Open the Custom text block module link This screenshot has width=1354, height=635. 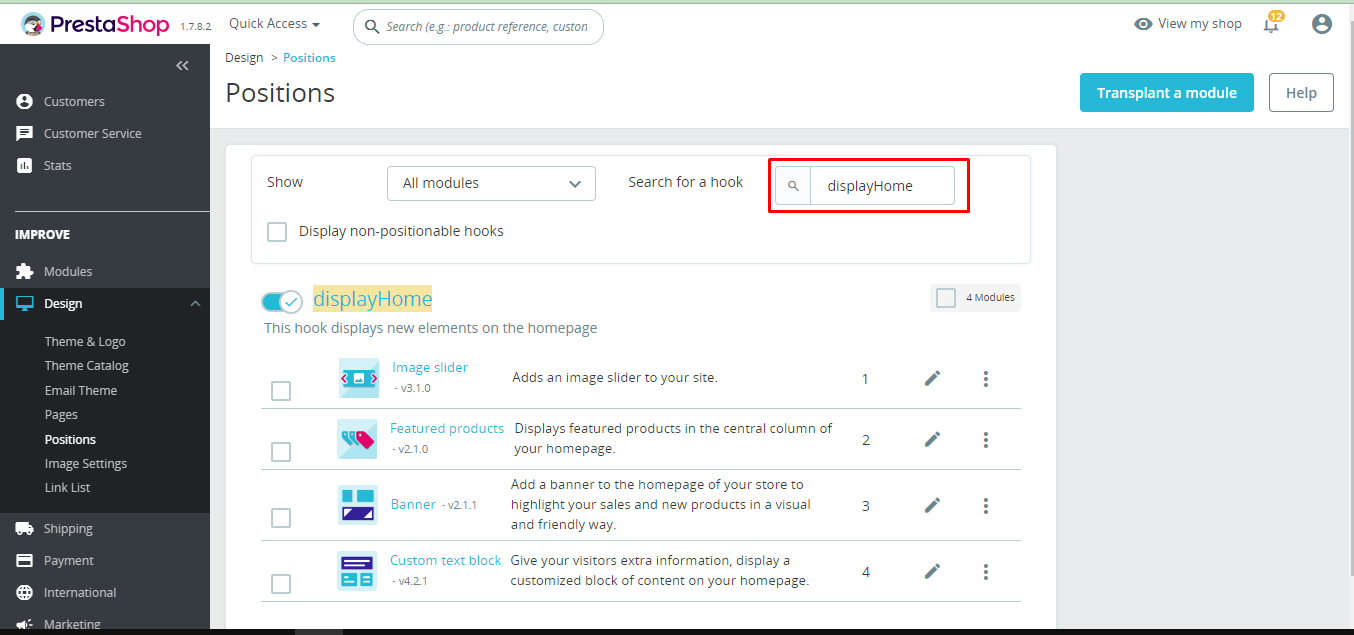pyautogui.click(x=446, y=560)
